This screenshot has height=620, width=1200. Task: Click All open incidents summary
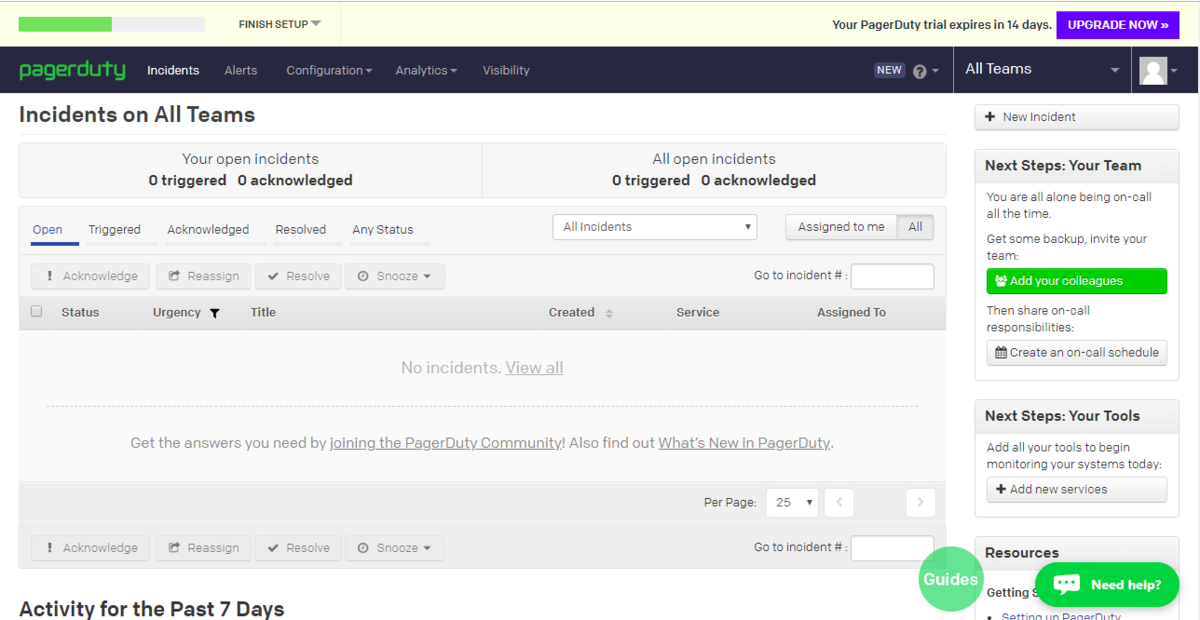(x=714, y=170)
